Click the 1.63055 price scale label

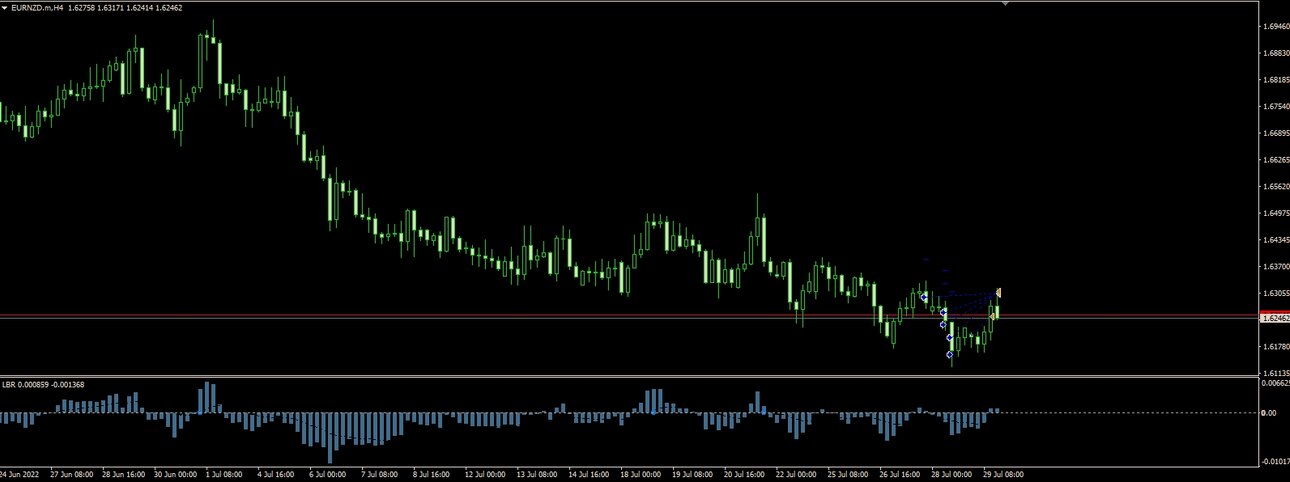[1275, 294]
